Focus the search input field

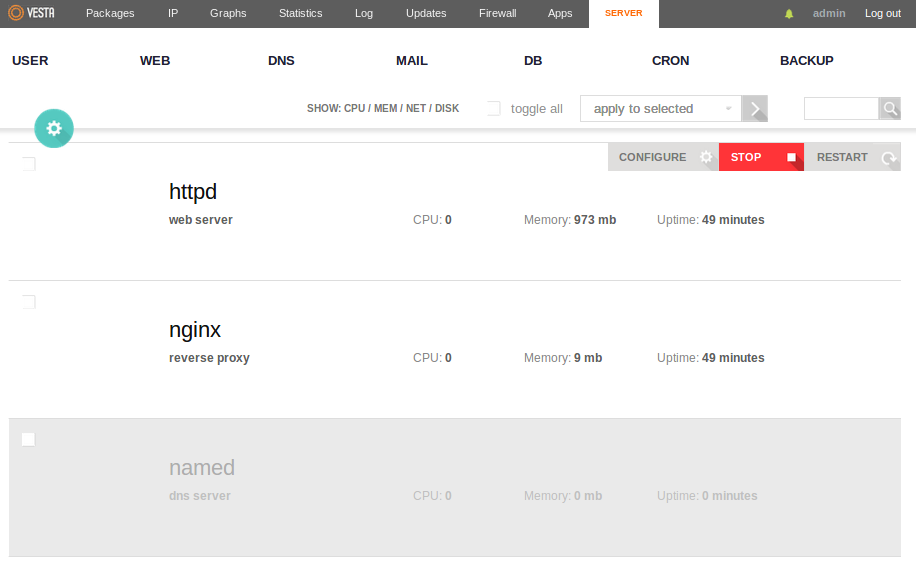(841, 109)
